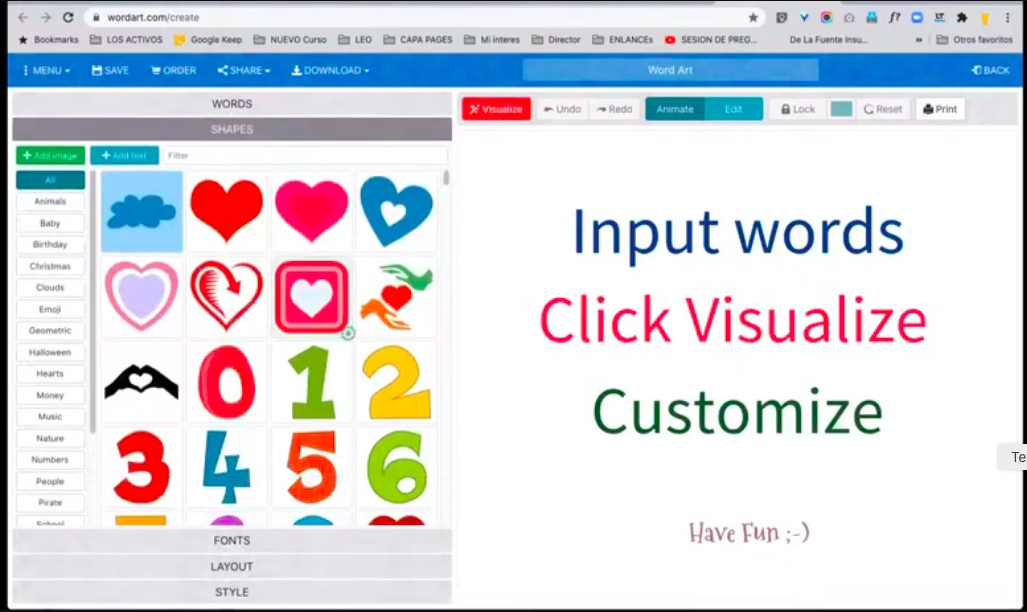1027x612 pixels.
Task: Pick the blue number 4 shape
Action: tap(227, 467)
